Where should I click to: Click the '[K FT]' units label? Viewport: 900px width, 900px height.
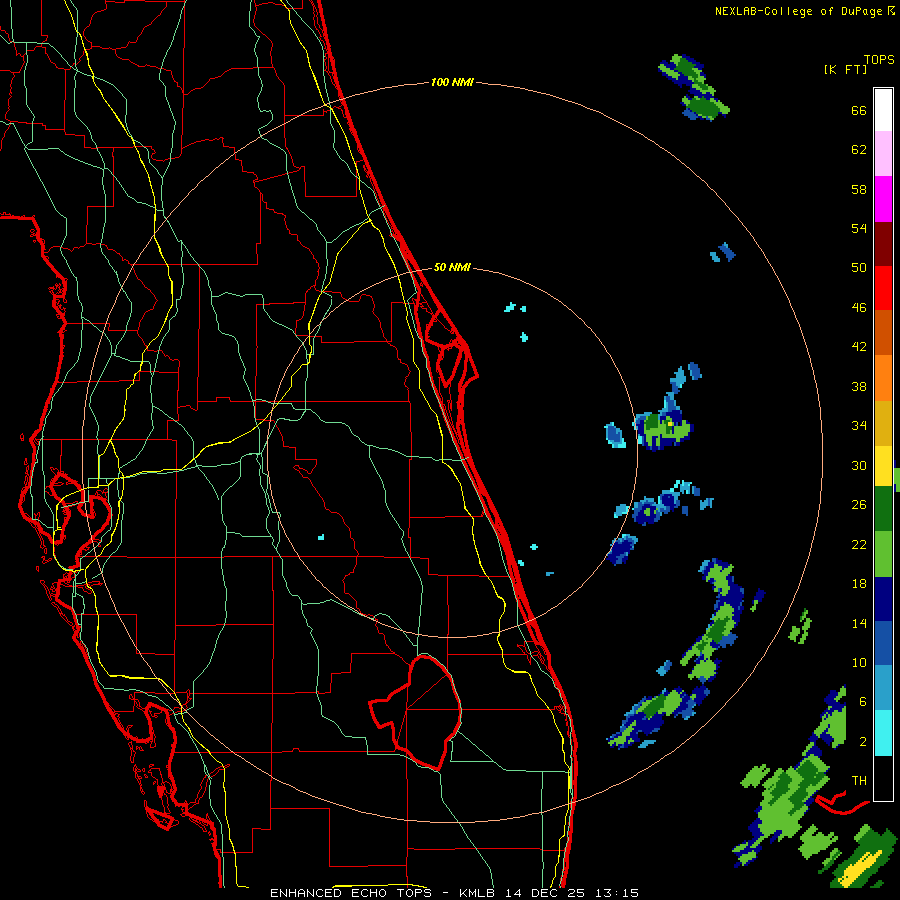(845, 70)
